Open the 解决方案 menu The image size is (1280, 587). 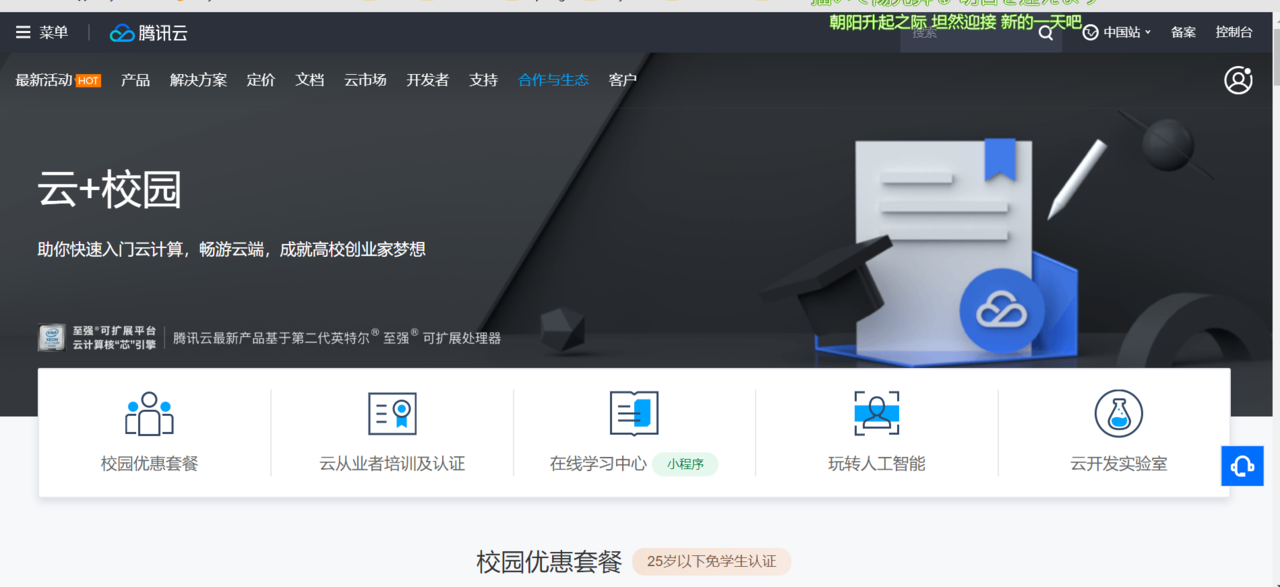198,80
